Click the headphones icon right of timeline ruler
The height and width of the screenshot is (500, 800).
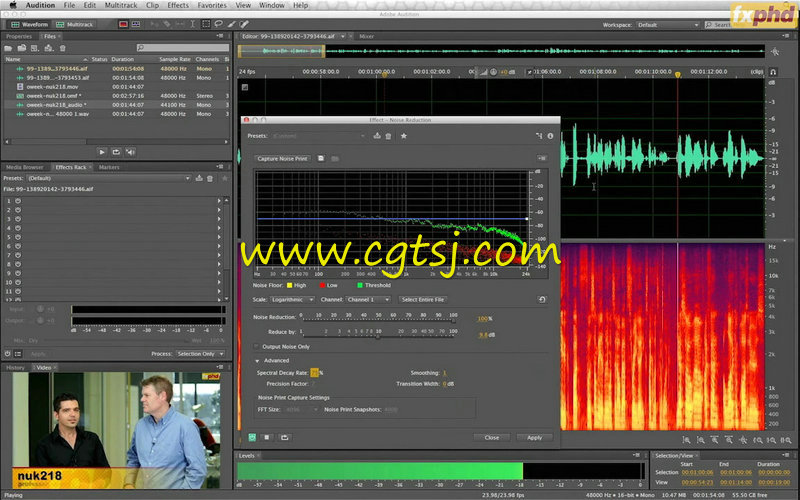[773, 72]
